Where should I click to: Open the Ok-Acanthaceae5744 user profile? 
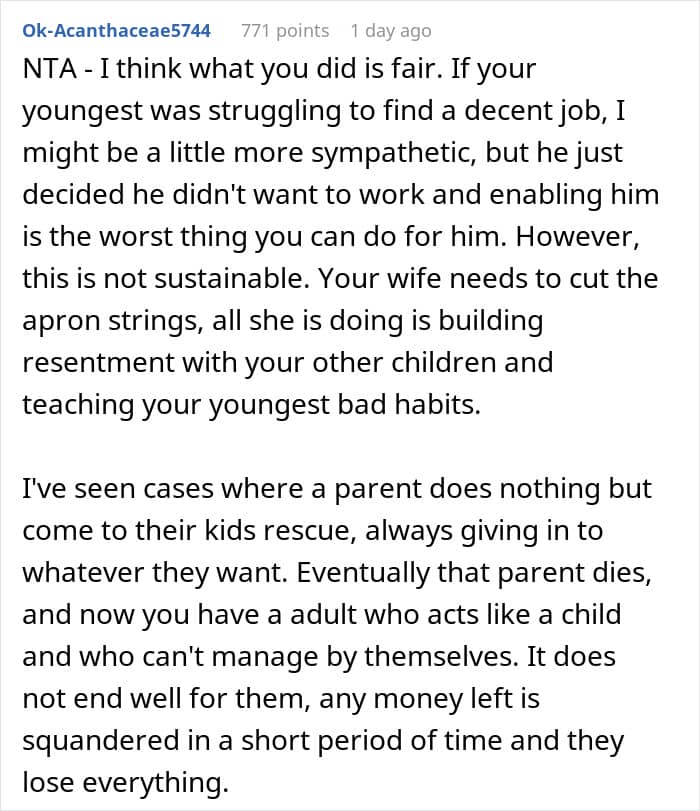coord(116,31)
